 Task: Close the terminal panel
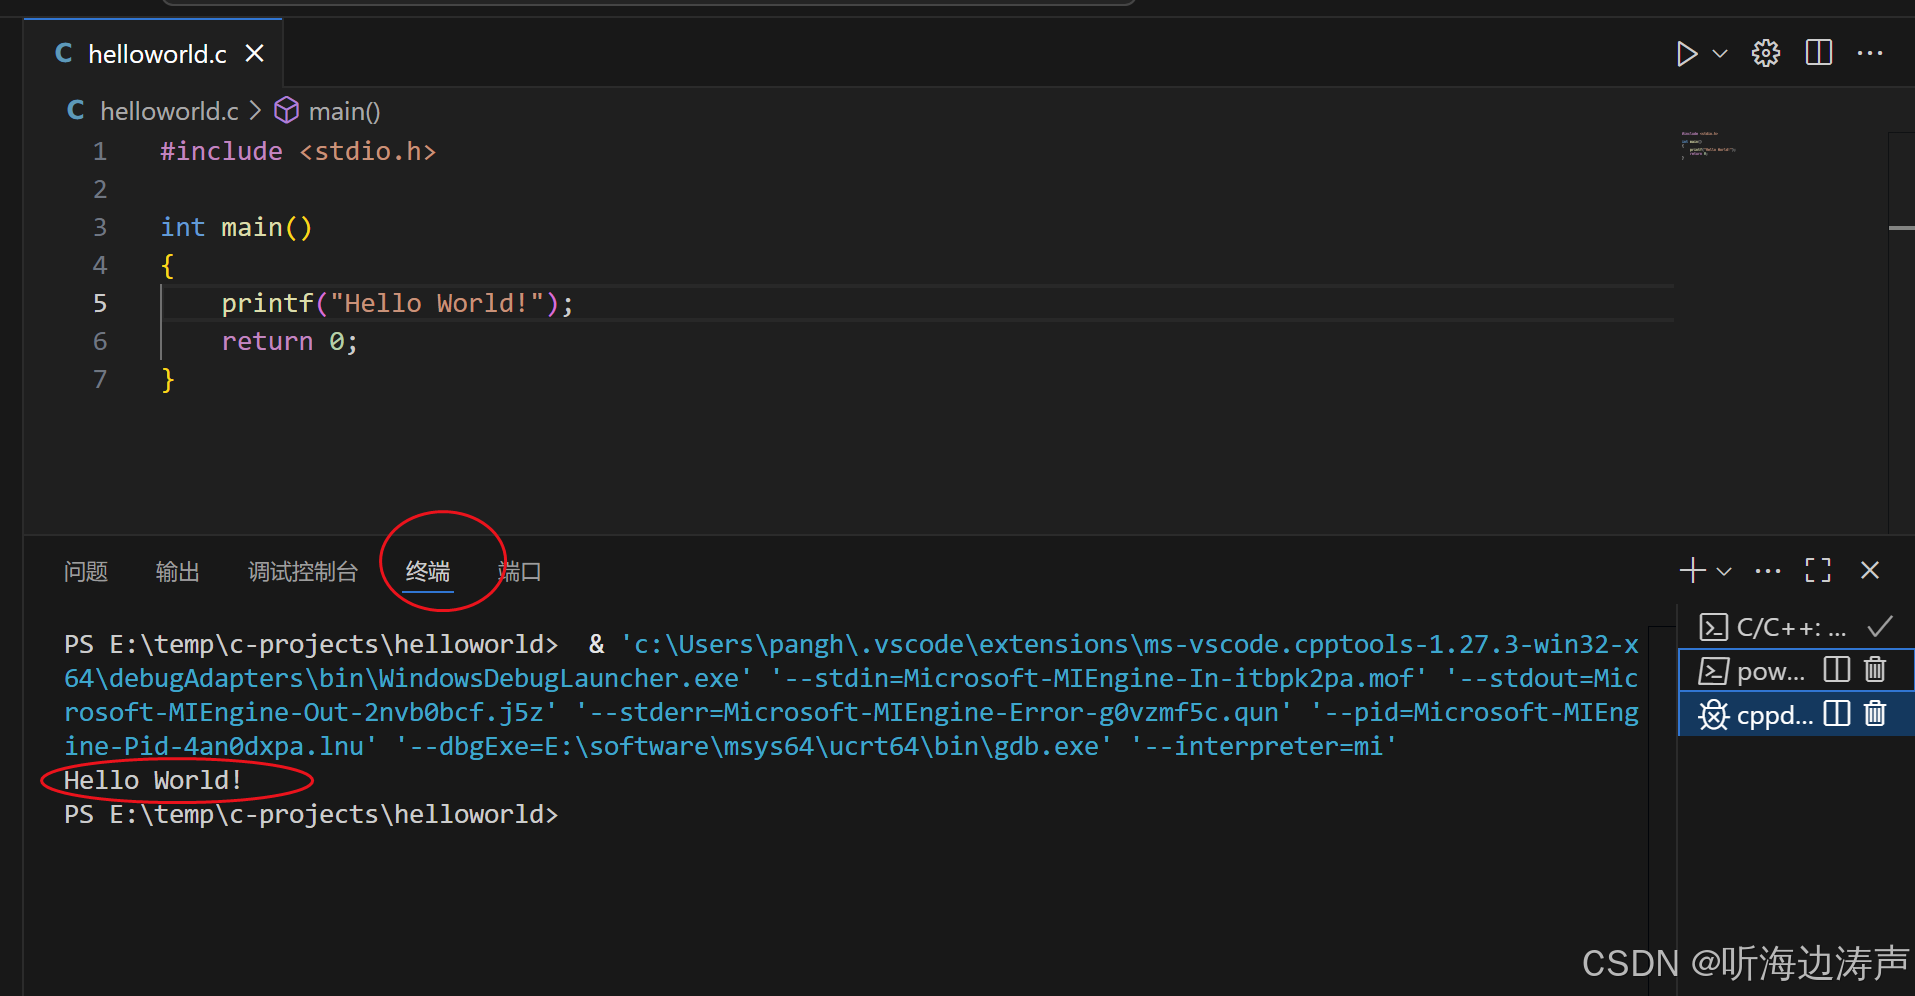[x=1870, y=570]
